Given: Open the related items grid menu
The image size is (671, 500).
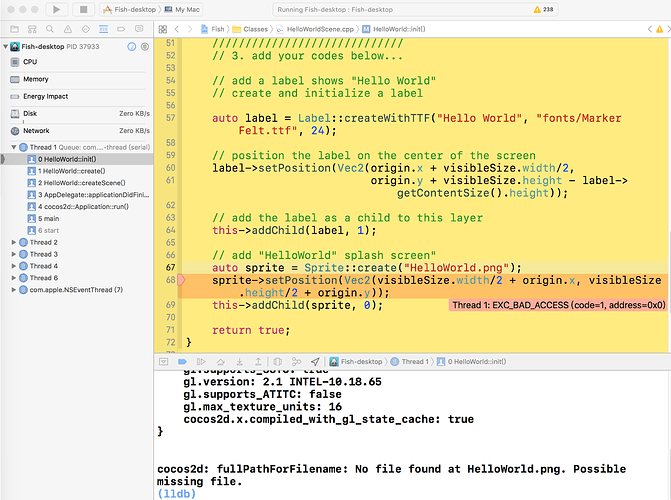Looking at the screenshot, I should (x=163, y=29).
